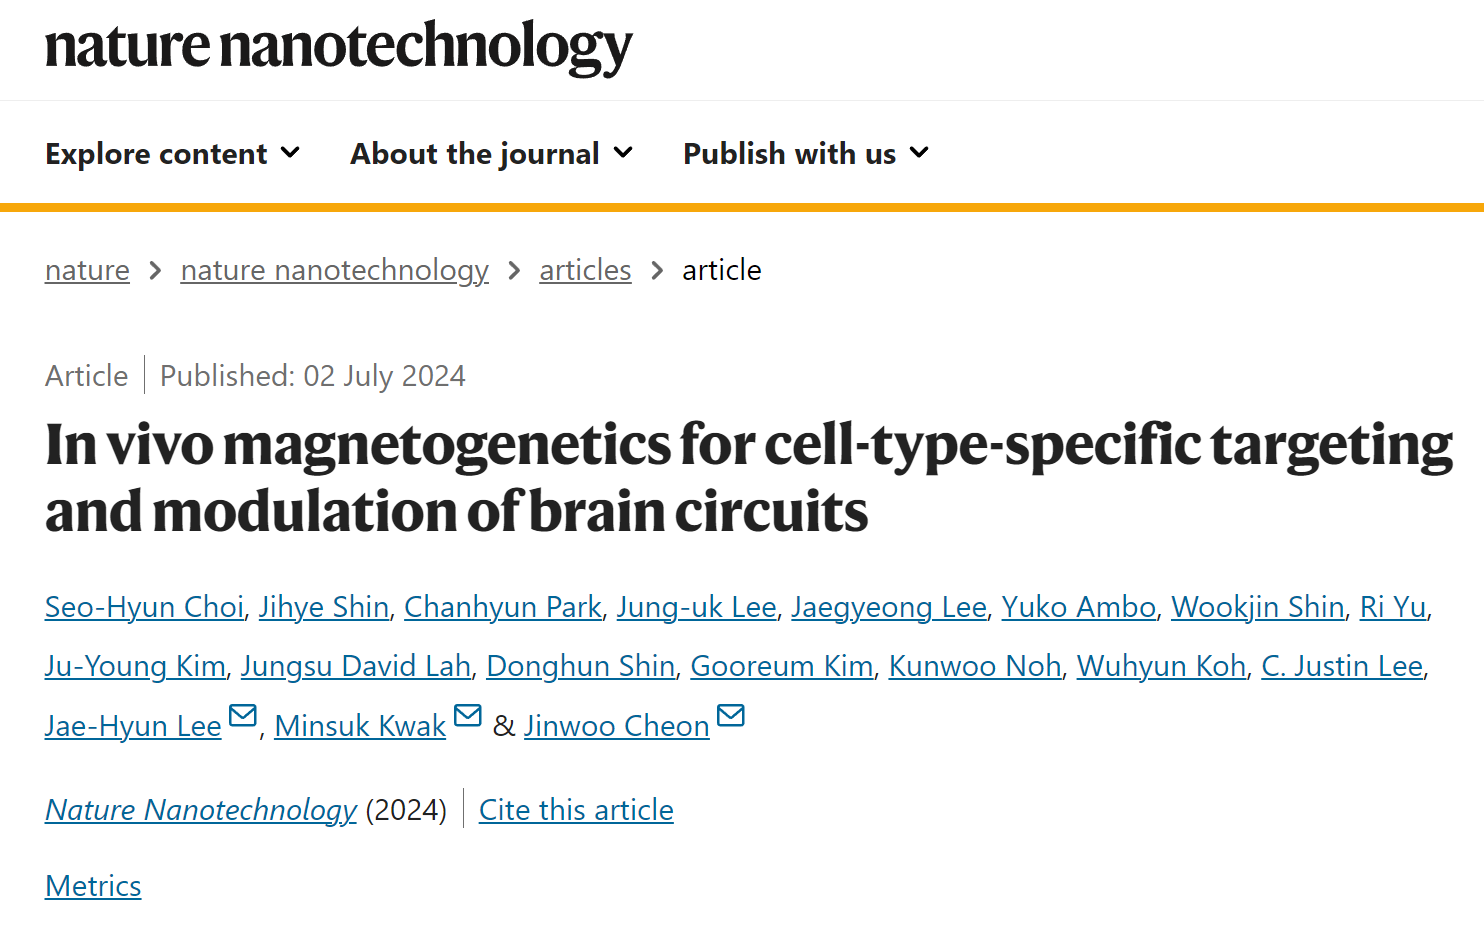1484x940 pixels.
Task: Click envelope icon next to Jae-Hyun Lee
Action: tap(243, 716)
